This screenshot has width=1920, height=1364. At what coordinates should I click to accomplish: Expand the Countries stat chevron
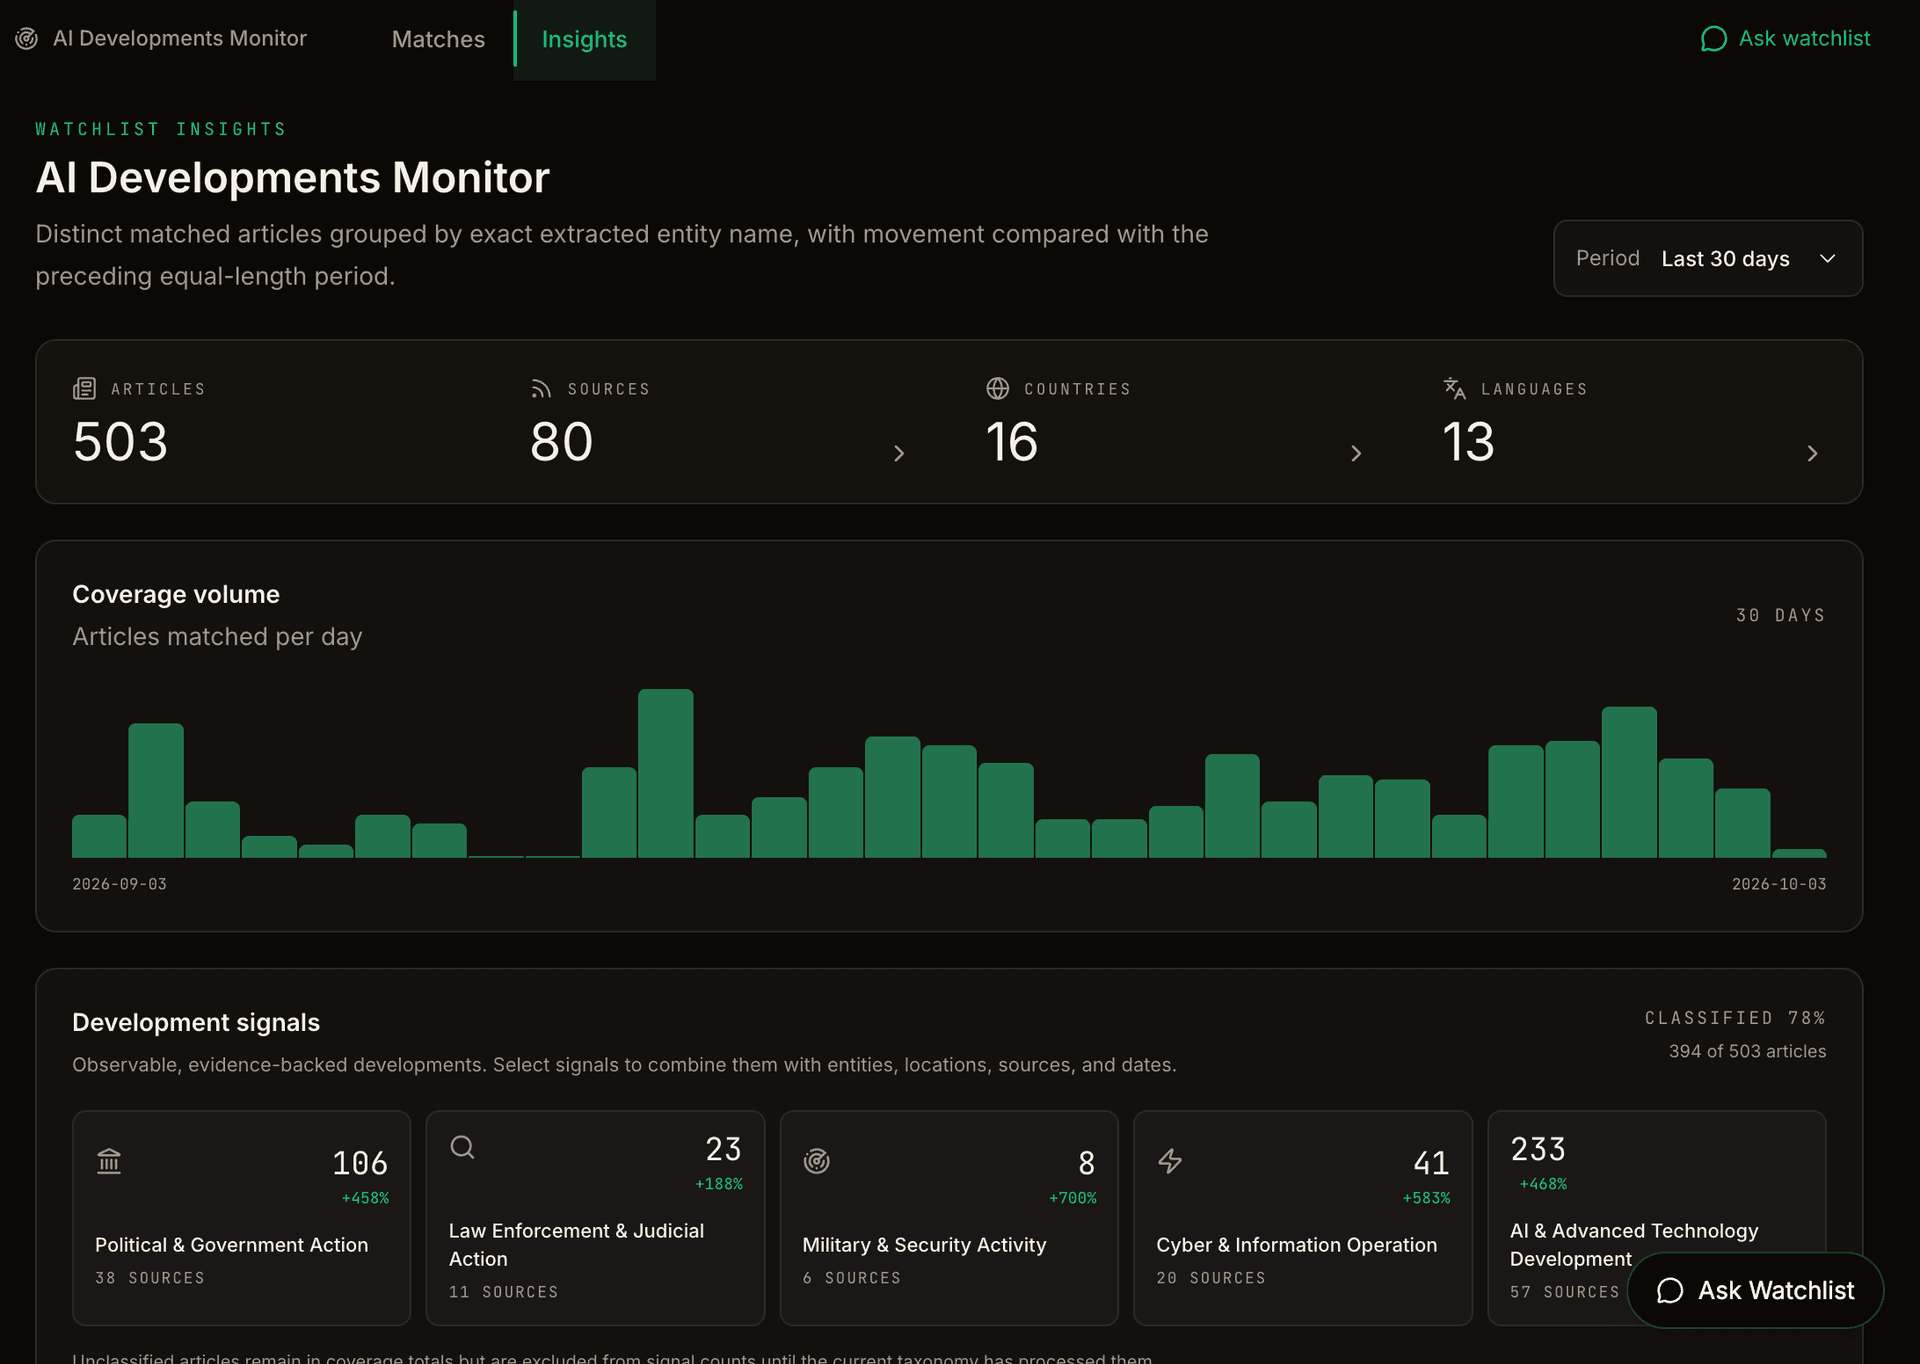tap(1356, 453)
